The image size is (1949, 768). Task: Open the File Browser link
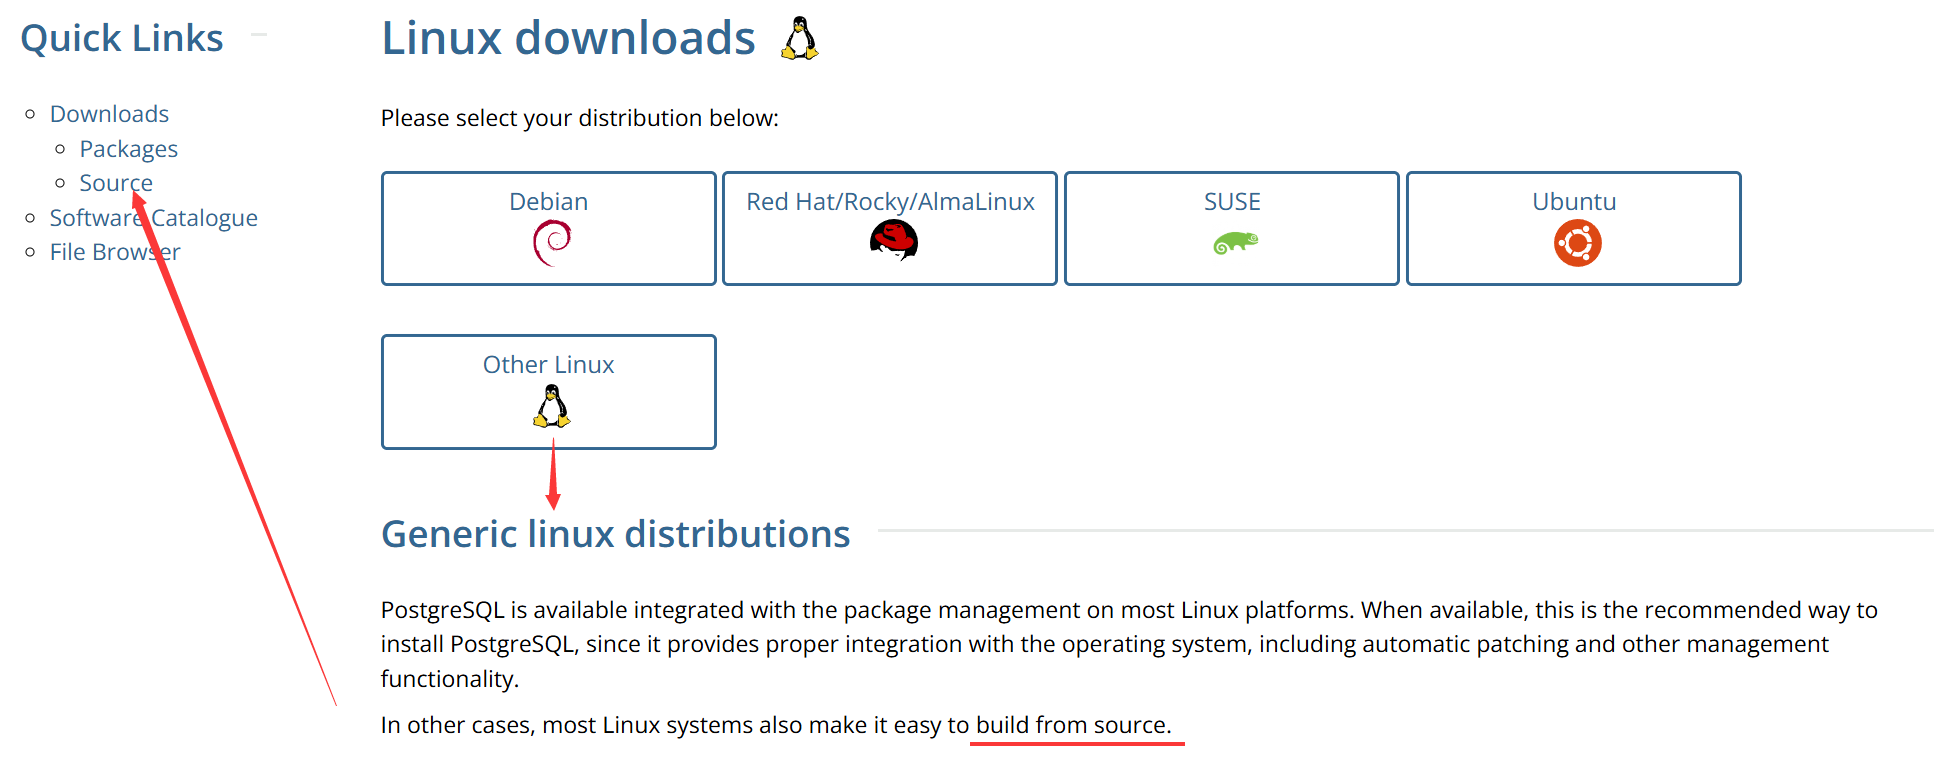(115, 252)
